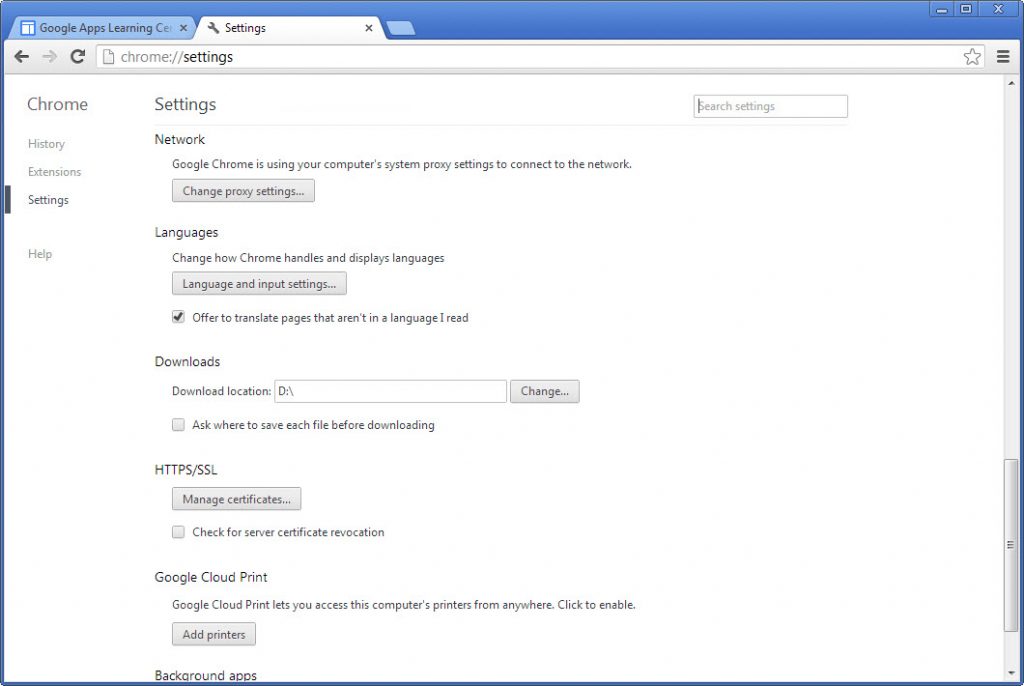Click the forward navigation arrow

(x=50, y=57)
